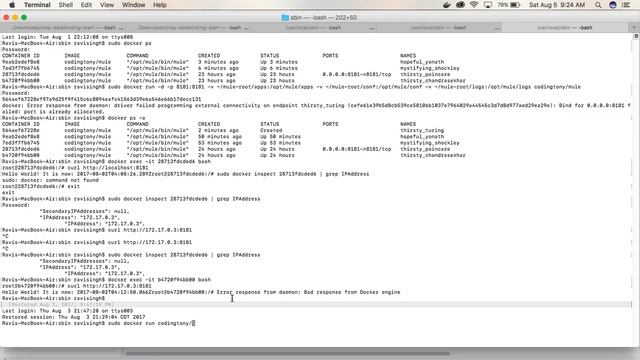Click 'docker exec -it b4720f94bb00 bash' command
Viewport: 640px width, 360px height.
[x=159, y=280]
